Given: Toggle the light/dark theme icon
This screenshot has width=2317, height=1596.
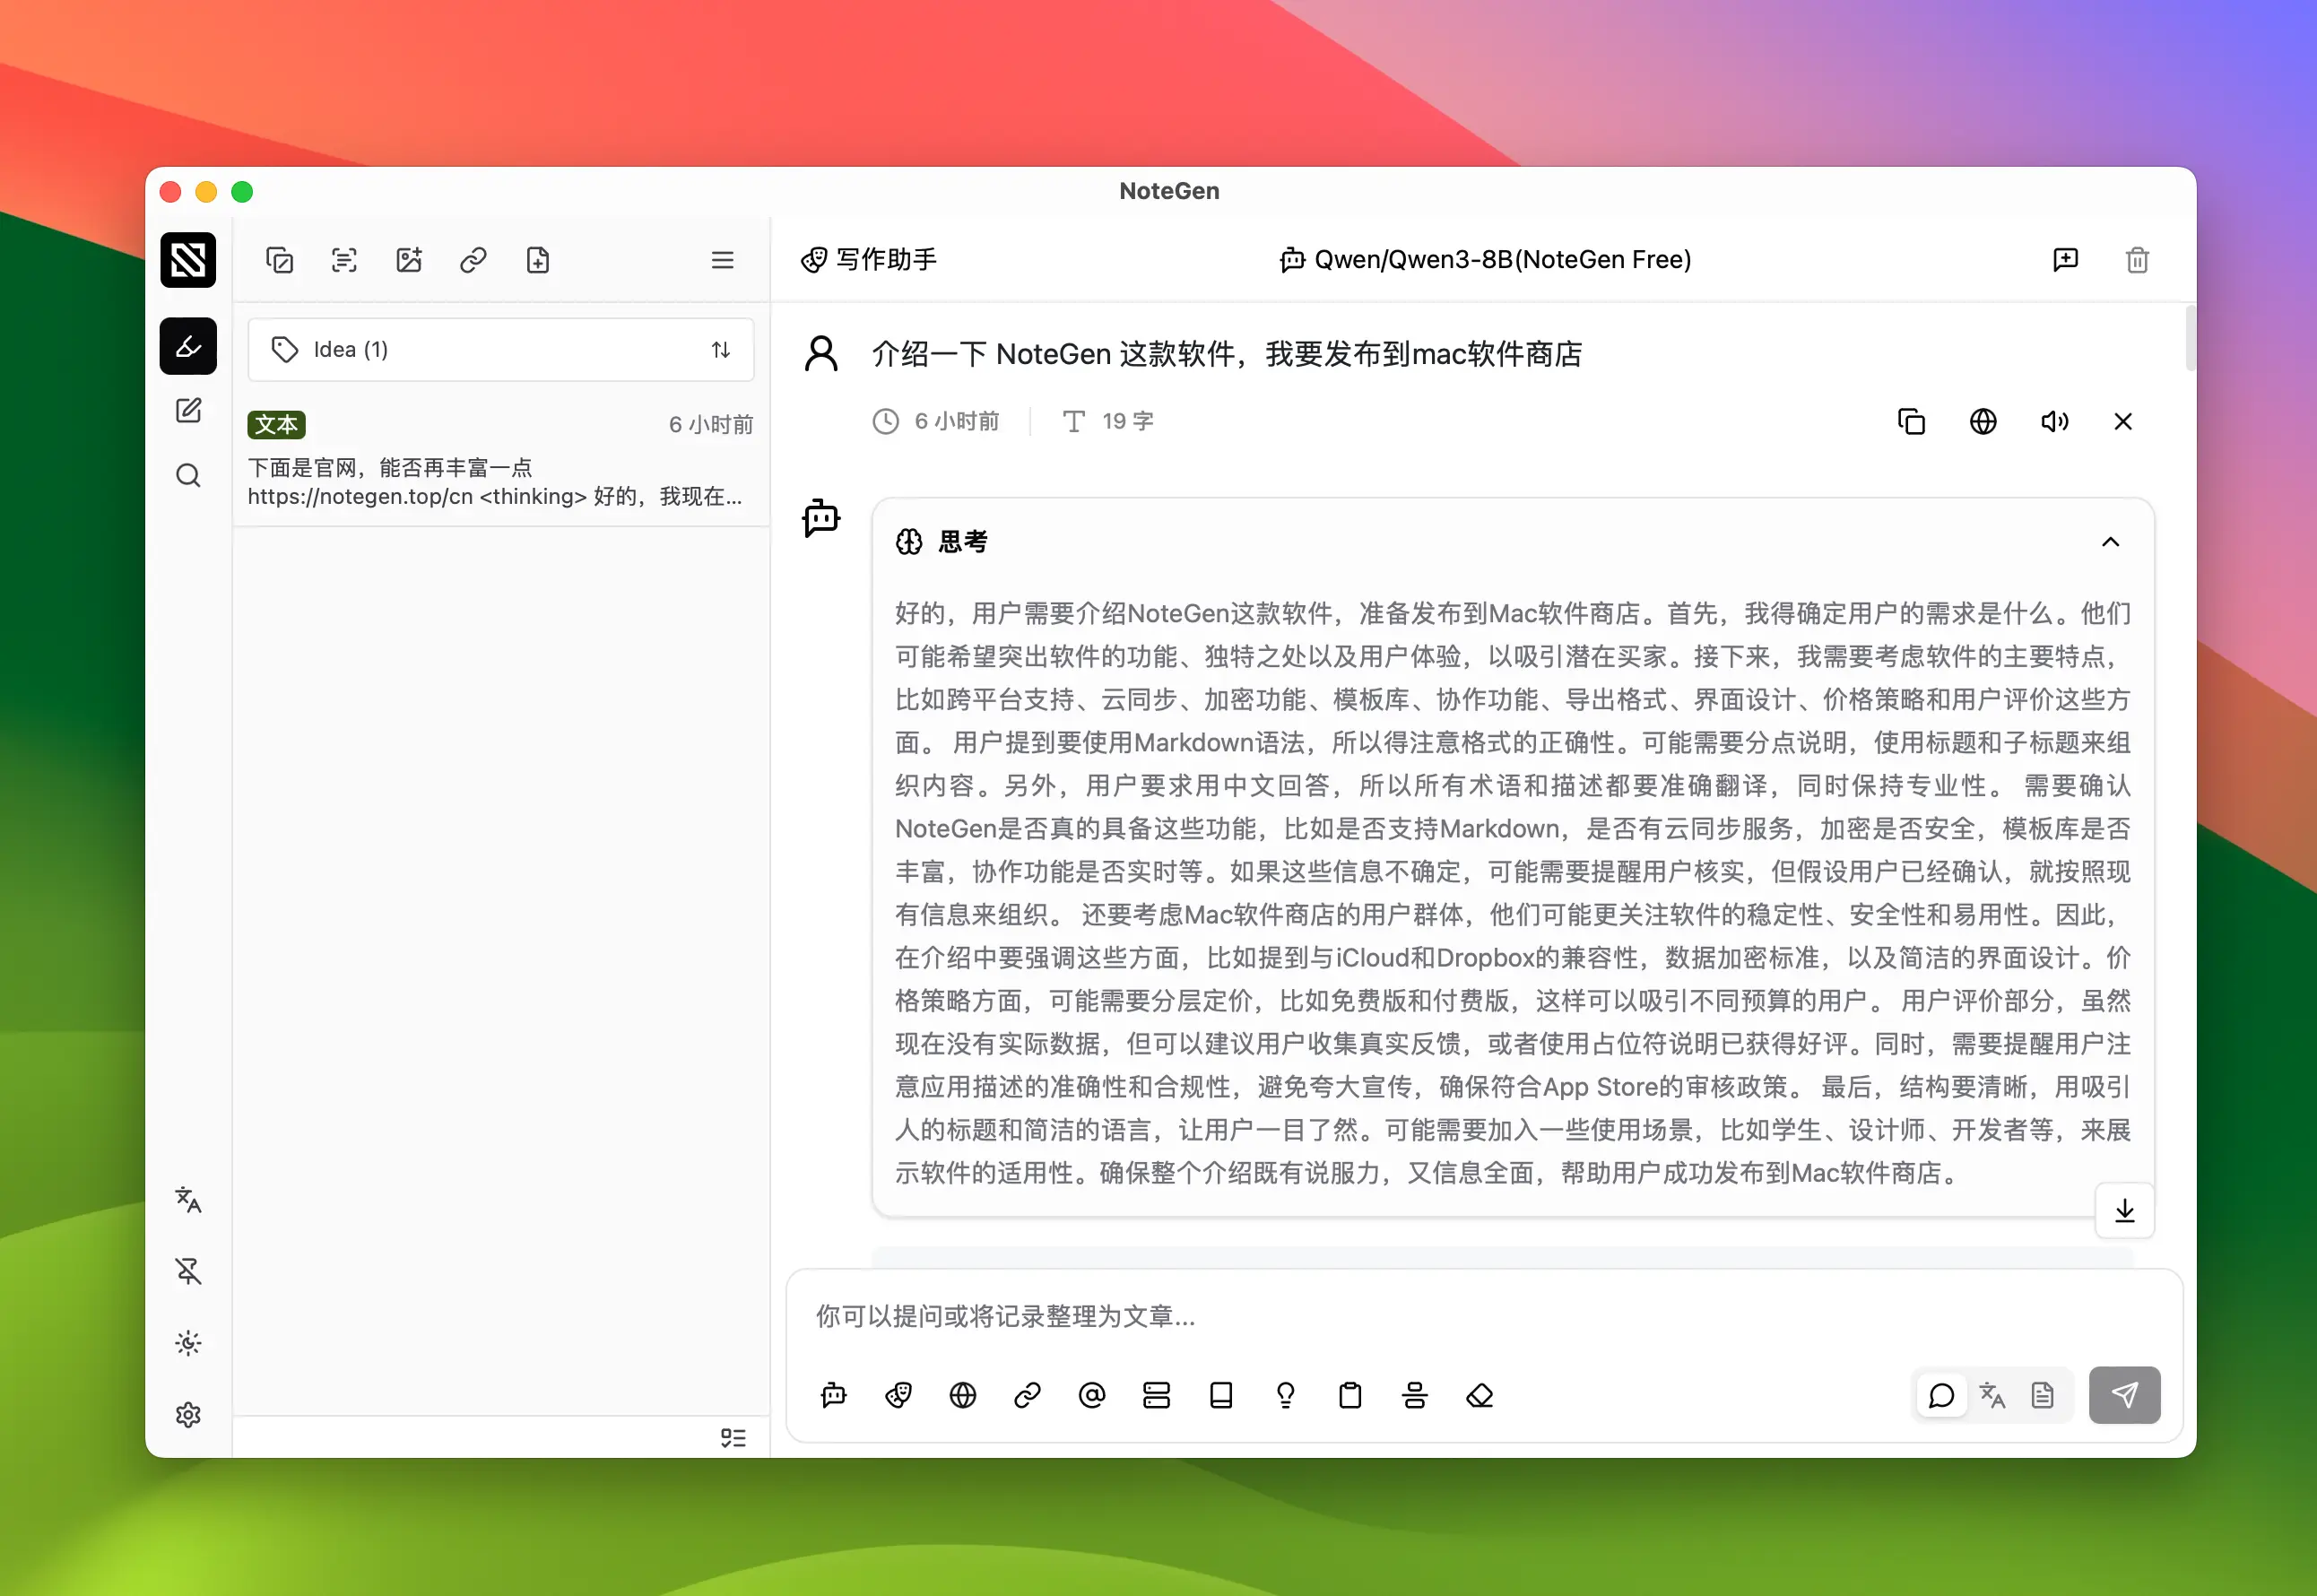Looking at the screenshot, I should [x=188, y=1343].
